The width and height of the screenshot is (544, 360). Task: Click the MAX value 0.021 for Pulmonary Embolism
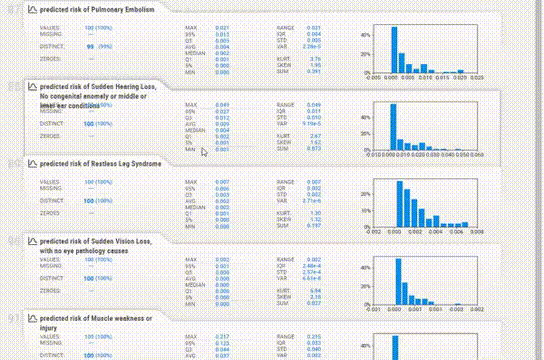(x=222, y=28)
